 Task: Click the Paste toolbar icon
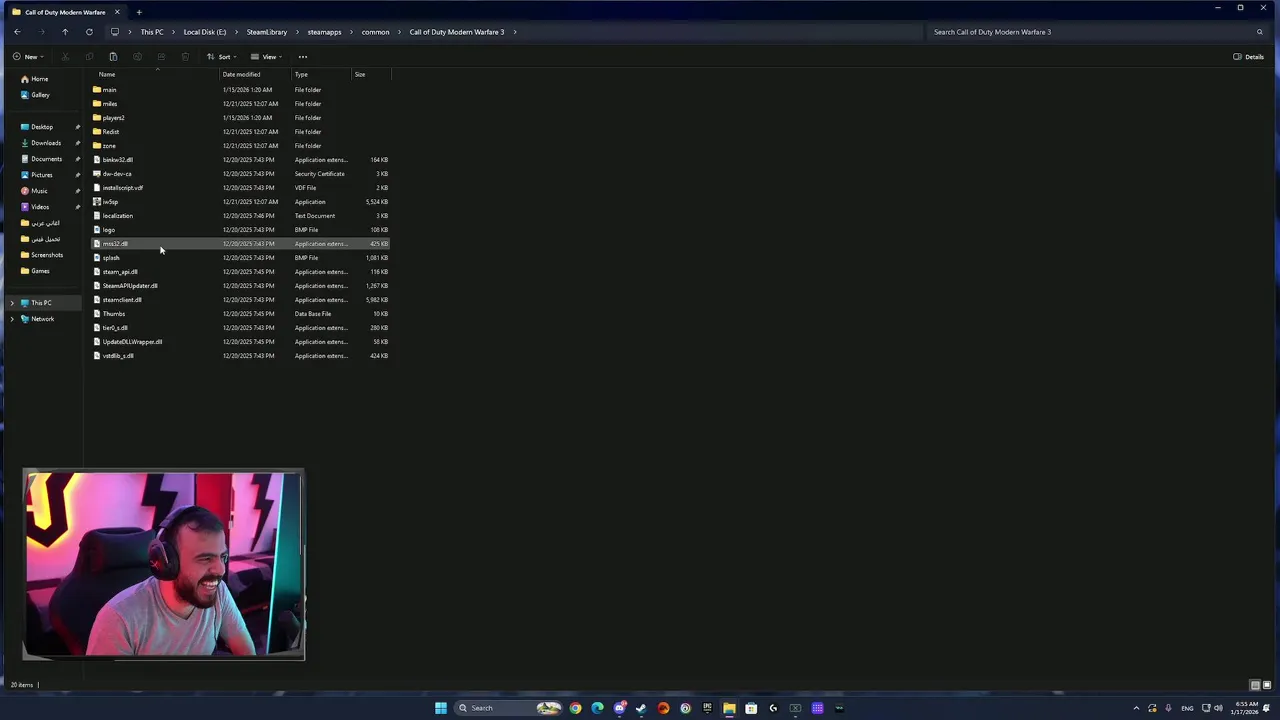pos(113,57)
